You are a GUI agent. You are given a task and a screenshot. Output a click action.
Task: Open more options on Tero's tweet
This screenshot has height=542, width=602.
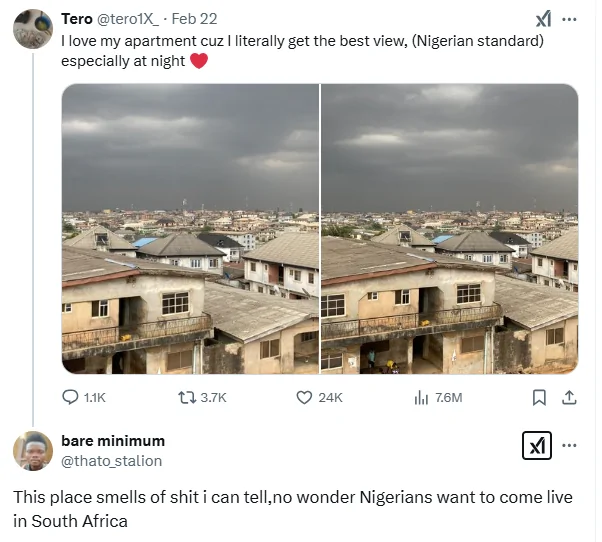point(570,19)
